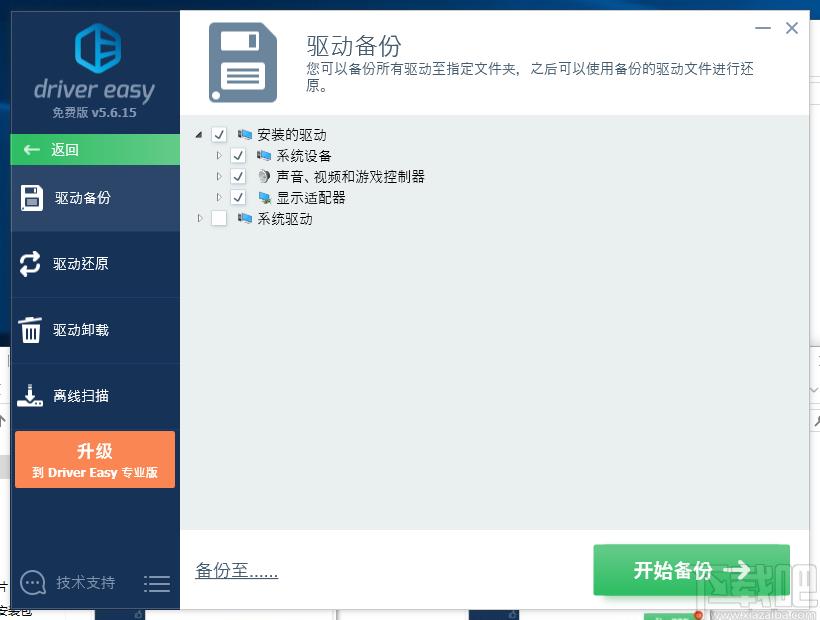Select the 显示适配器 tree label
Image resolution: width=820 pixels, height=620 pixels.
click(x=311, y=198)
